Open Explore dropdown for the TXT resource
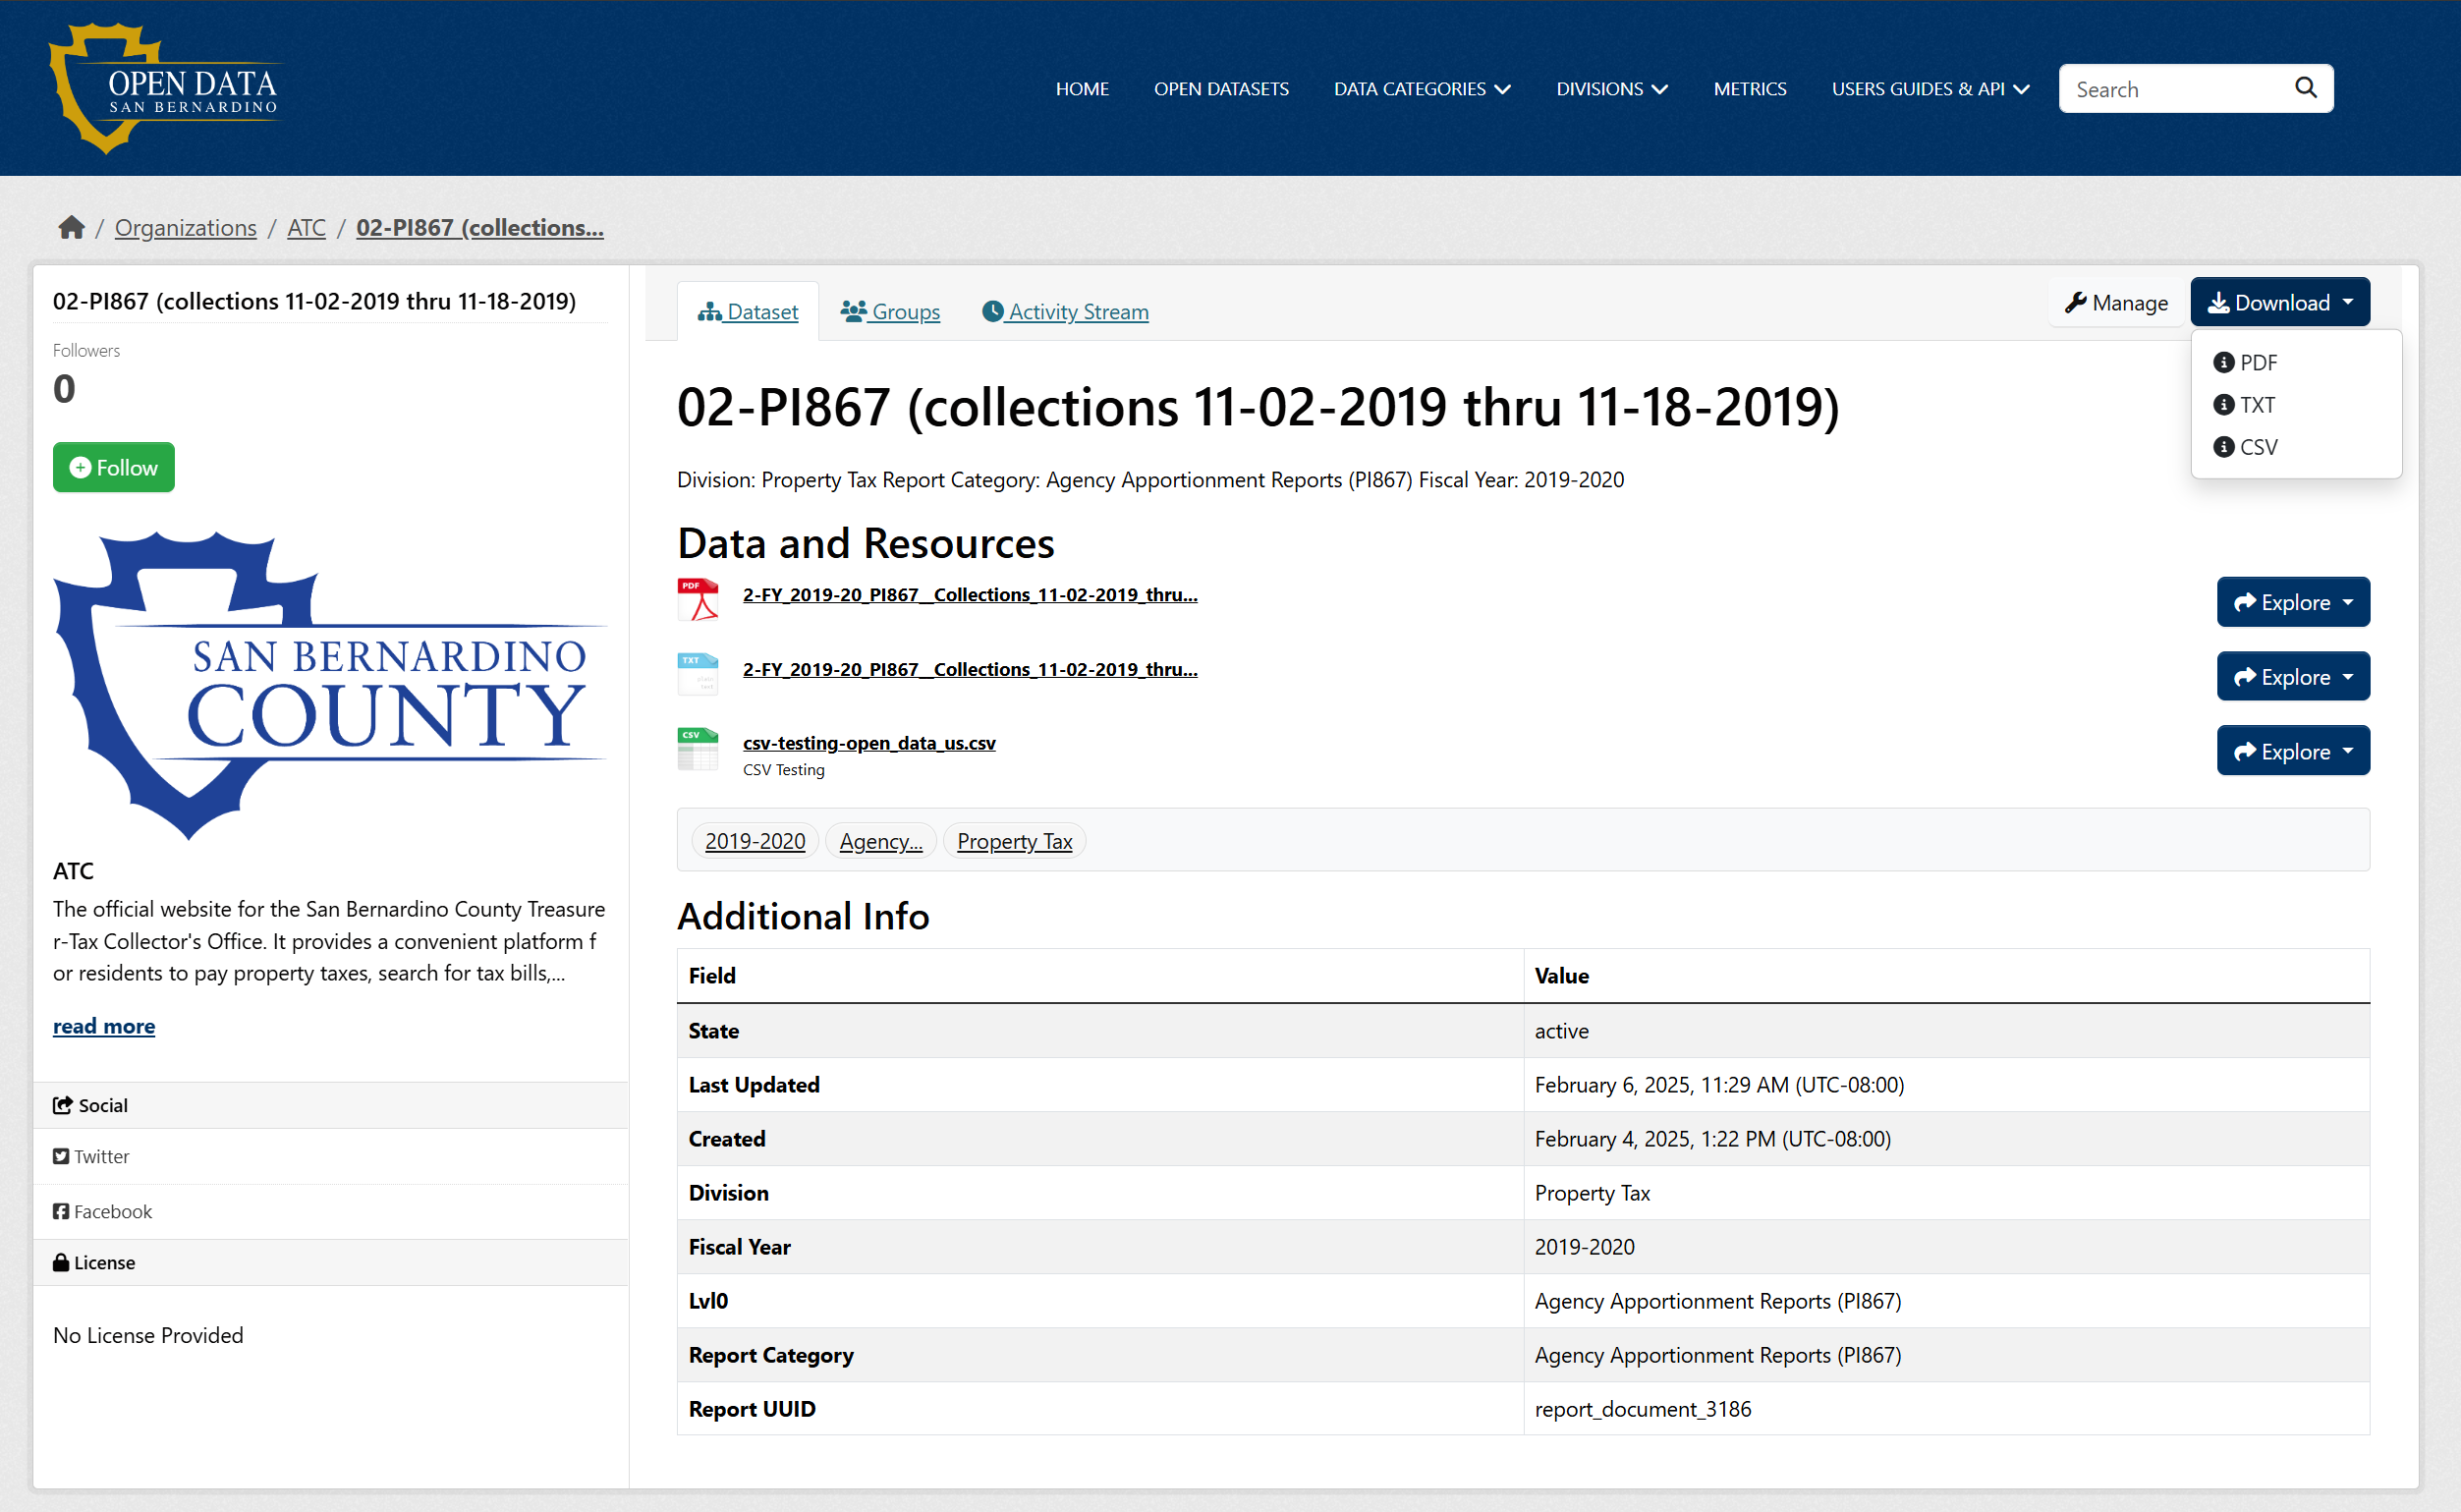Viewport: 2461px width, 1512px height. [2292, 677]
